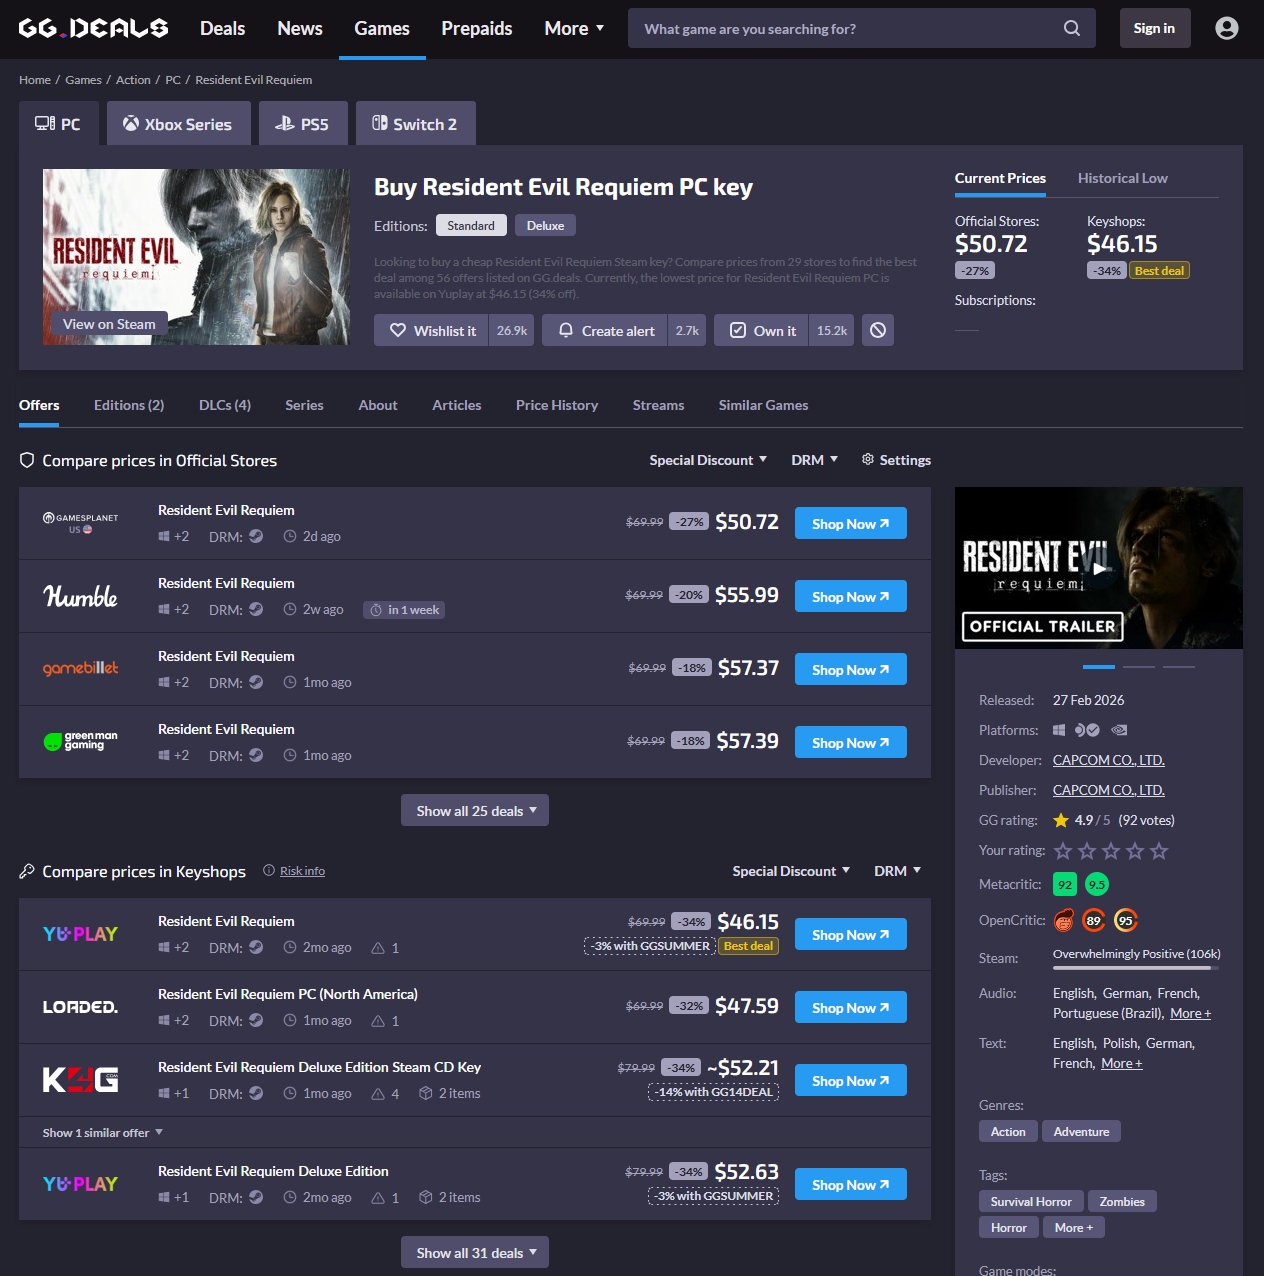Switch to Historical Low prices tab
Screen dimensions: 1264x1276
tap(1122, 178)
